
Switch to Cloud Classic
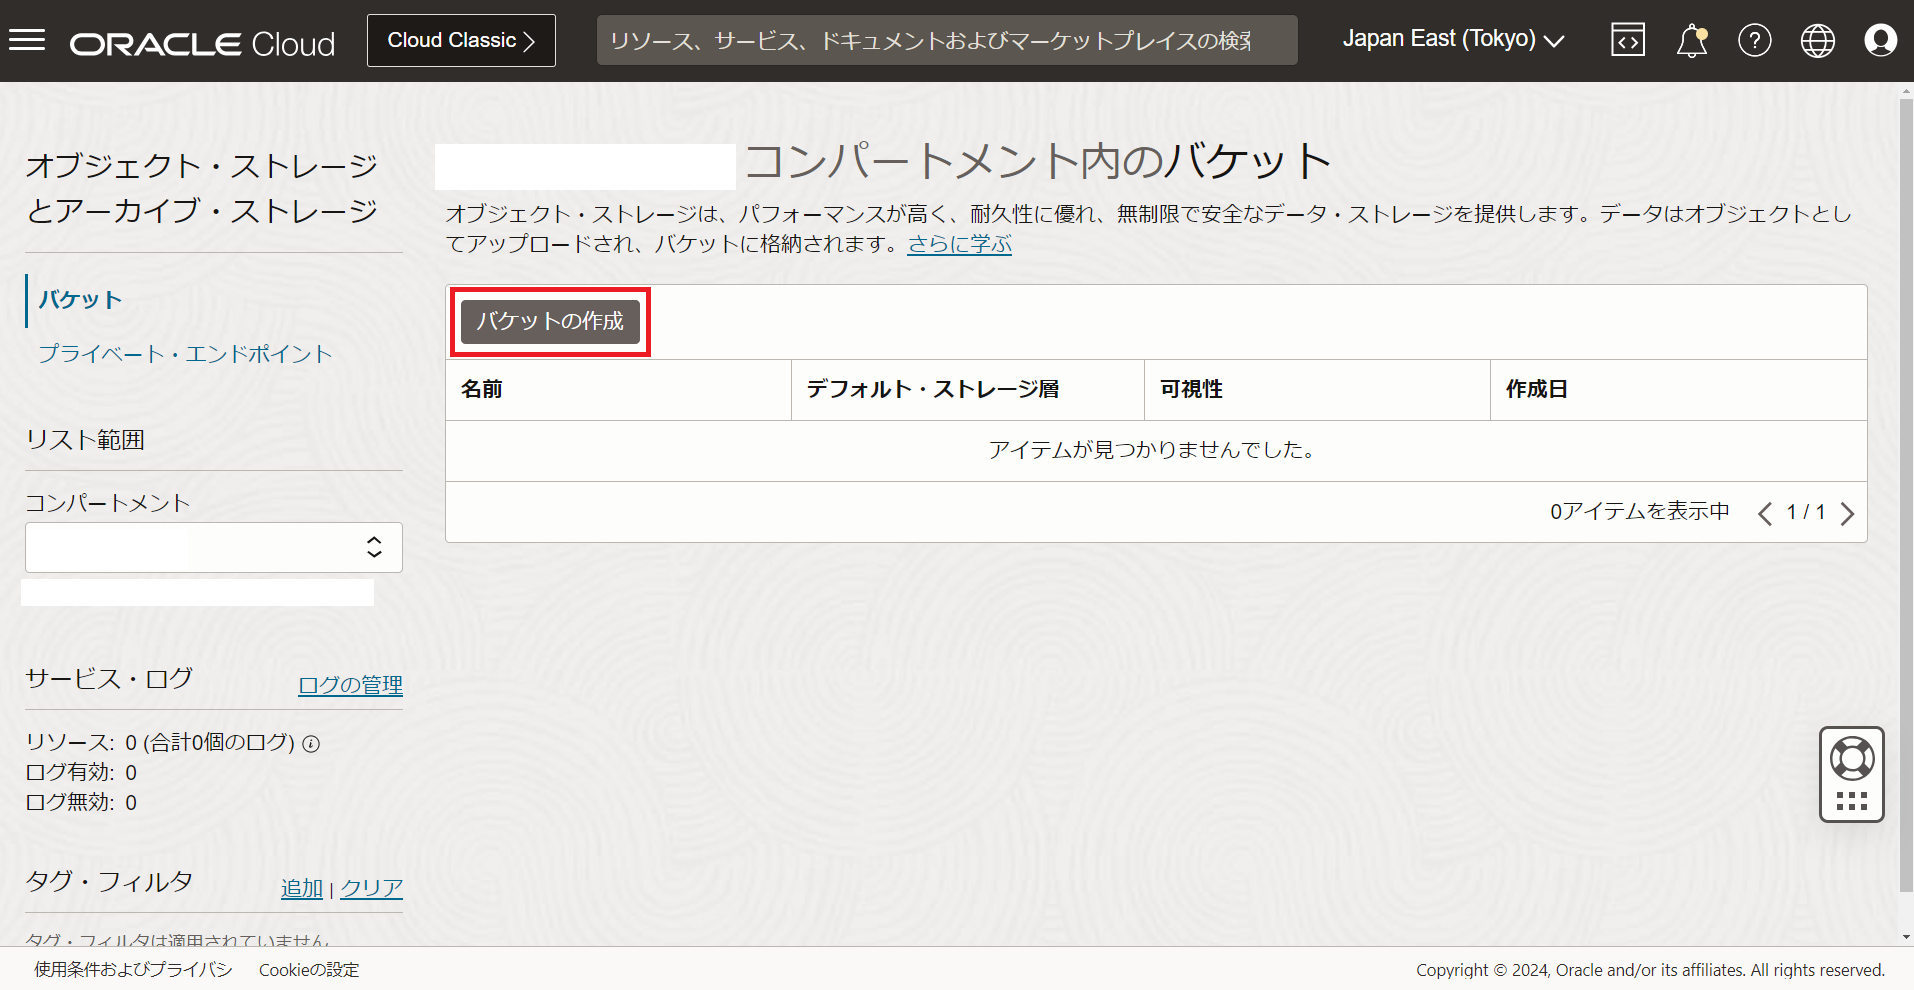pos(461,40)
